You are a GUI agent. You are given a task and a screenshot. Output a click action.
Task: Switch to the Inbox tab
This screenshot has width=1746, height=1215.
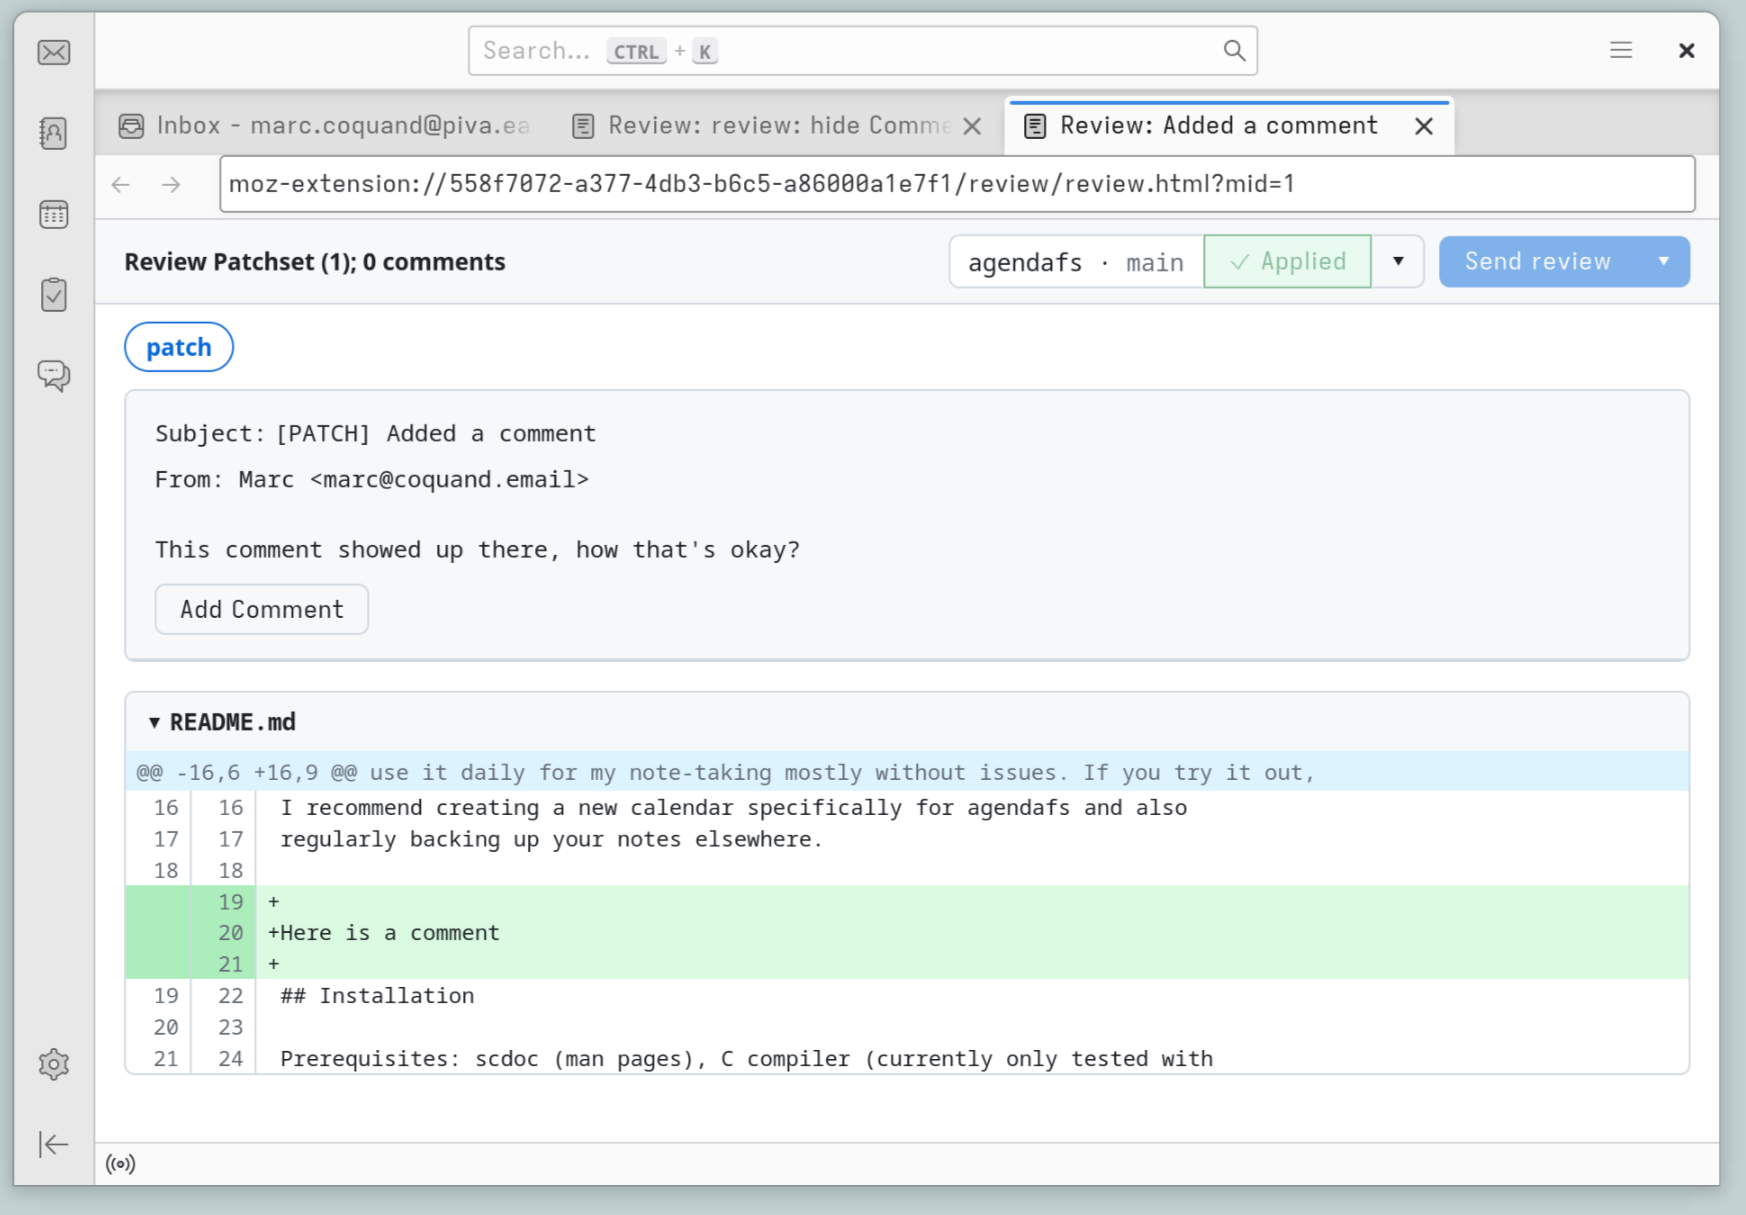point(326,126)
